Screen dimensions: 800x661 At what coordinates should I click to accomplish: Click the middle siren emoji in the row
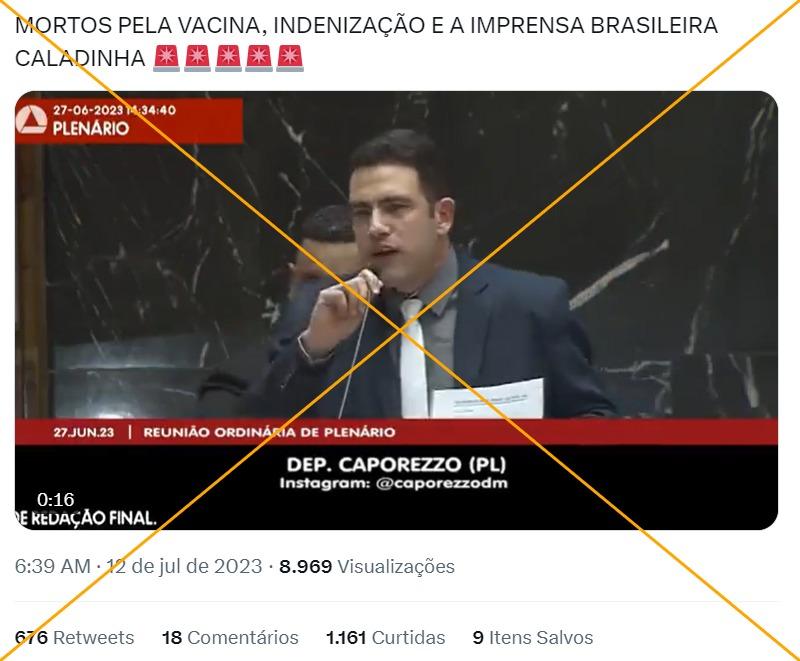[x=228, y=58]
